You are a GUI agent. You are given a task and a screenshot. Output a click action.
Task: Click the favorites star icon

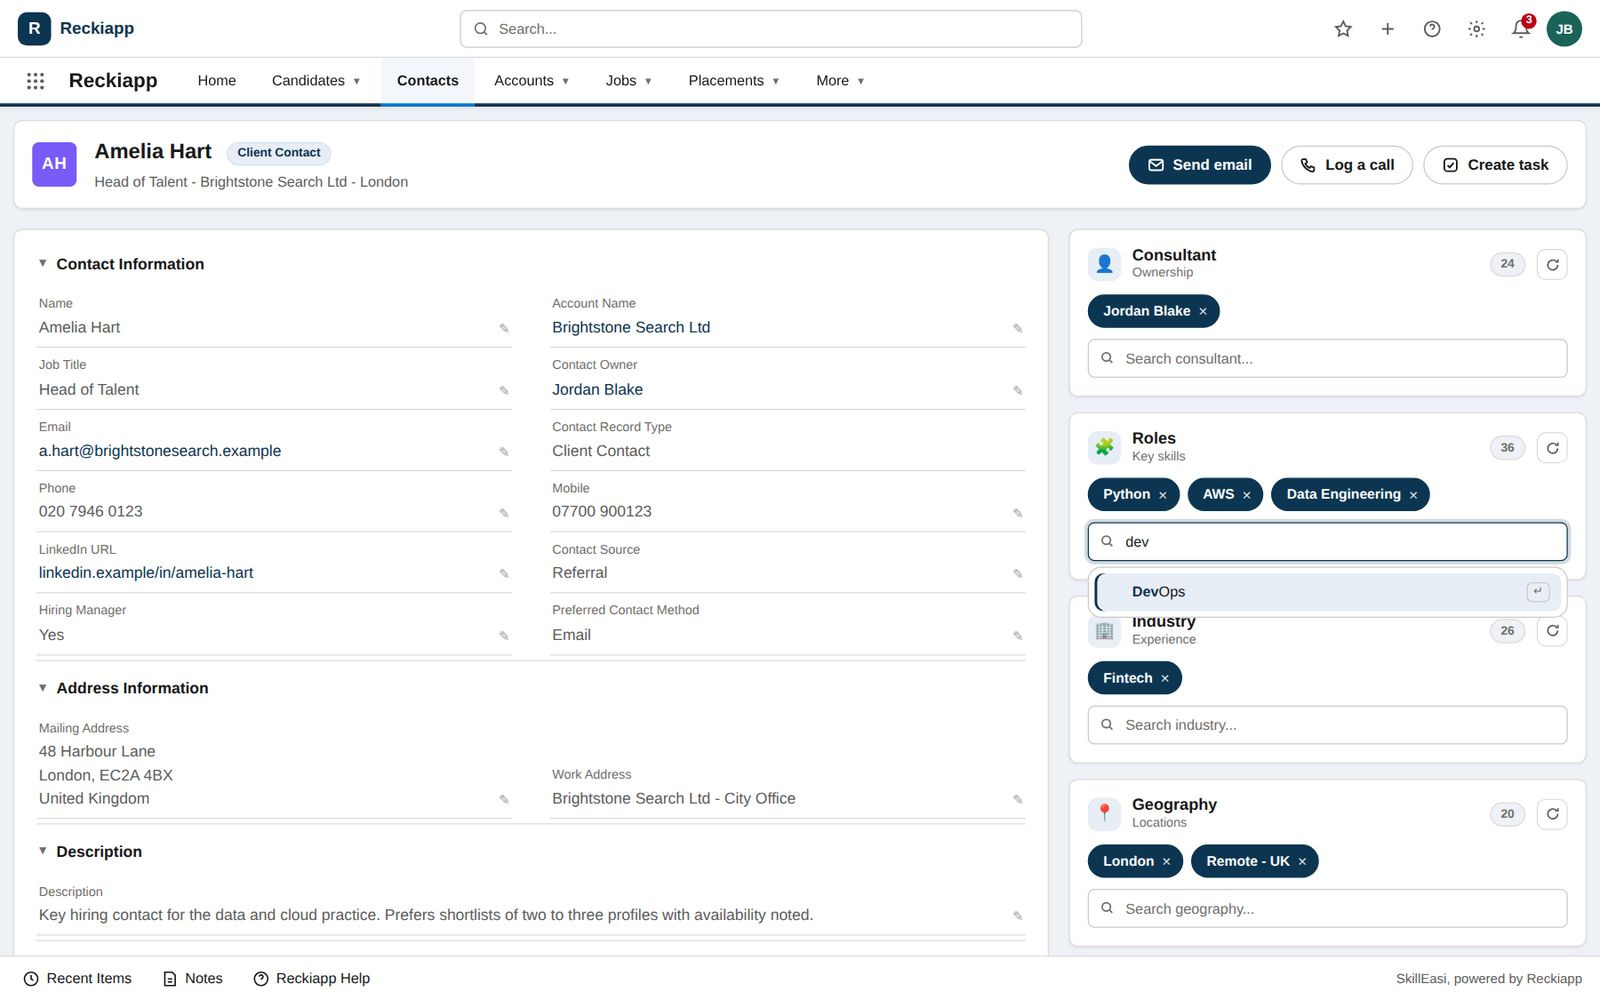click(x=1343, y=29)
